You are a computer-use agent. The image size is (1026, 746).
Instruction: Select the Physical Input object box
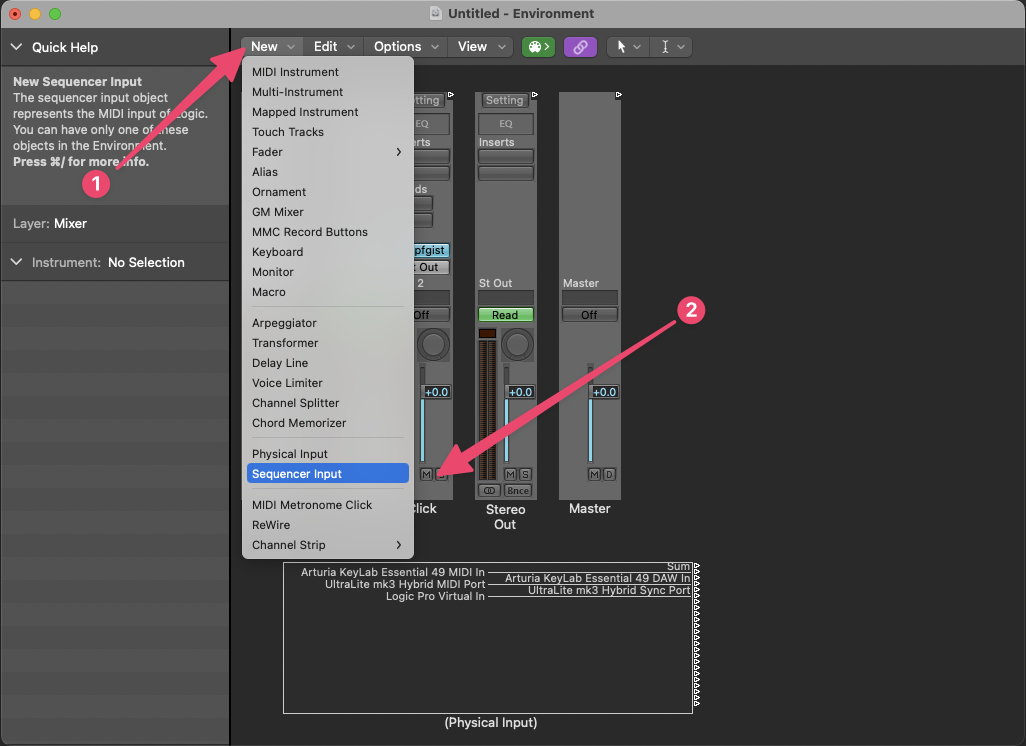click(x=488, y=660)
